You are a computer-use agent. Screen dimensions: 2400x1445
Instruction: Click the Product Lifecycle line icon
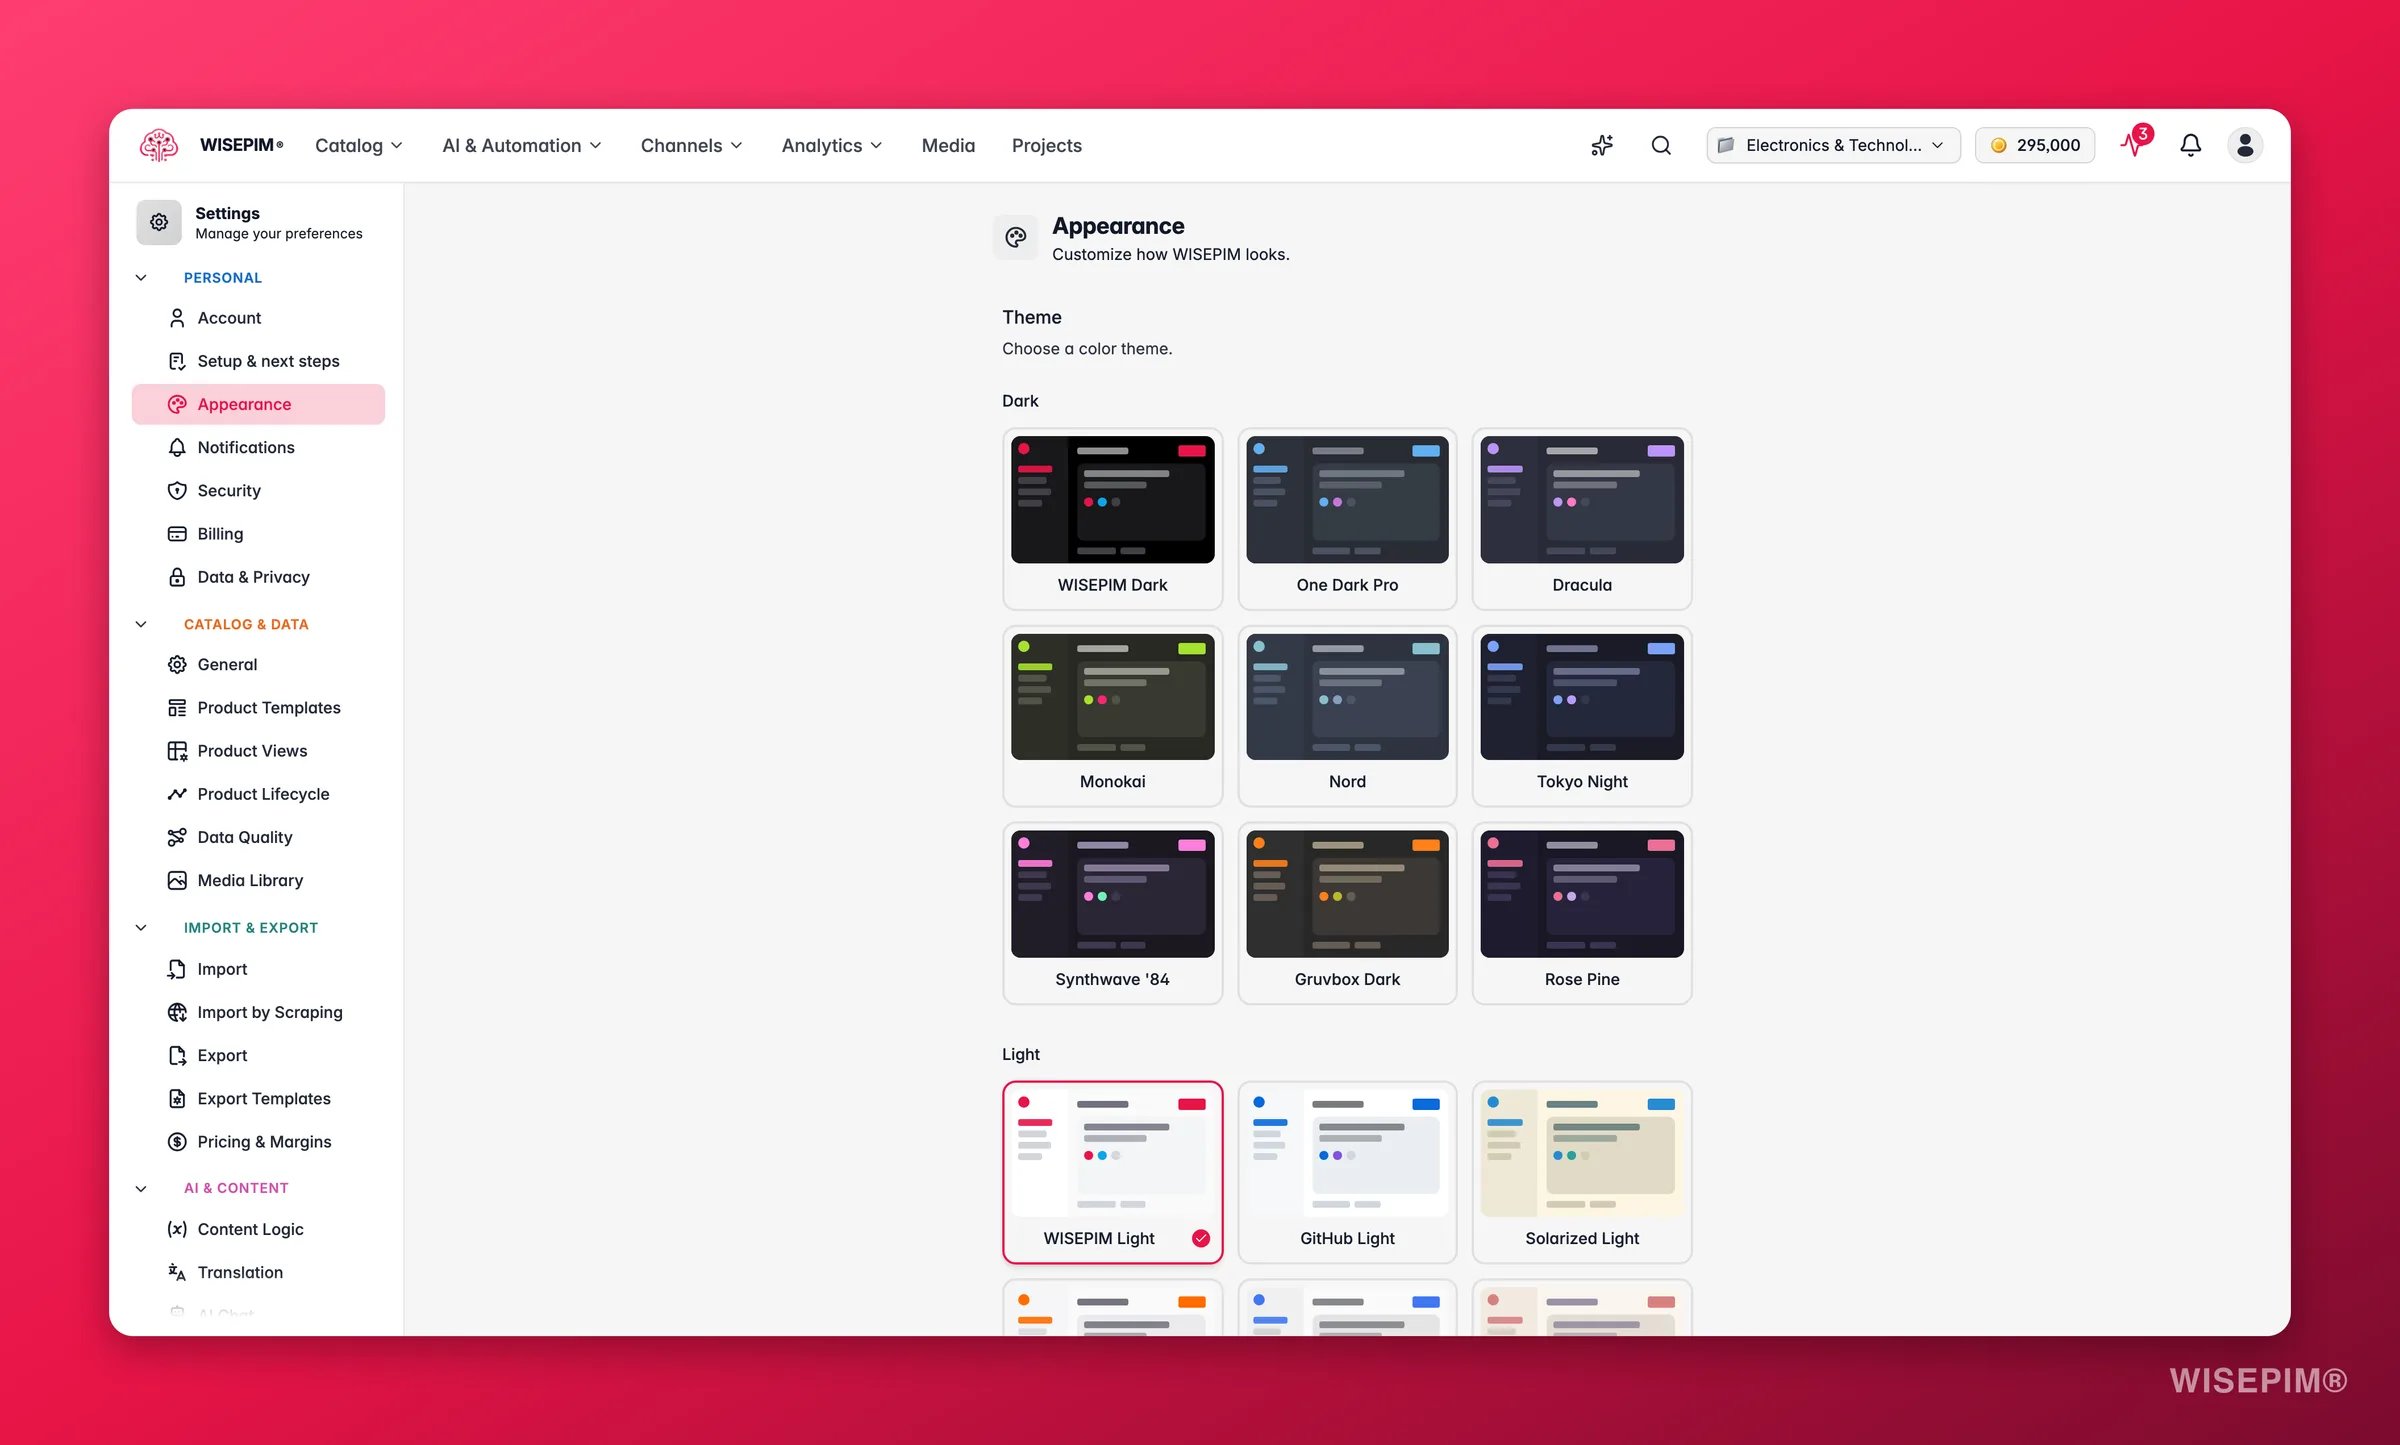(x=177, y=794)
